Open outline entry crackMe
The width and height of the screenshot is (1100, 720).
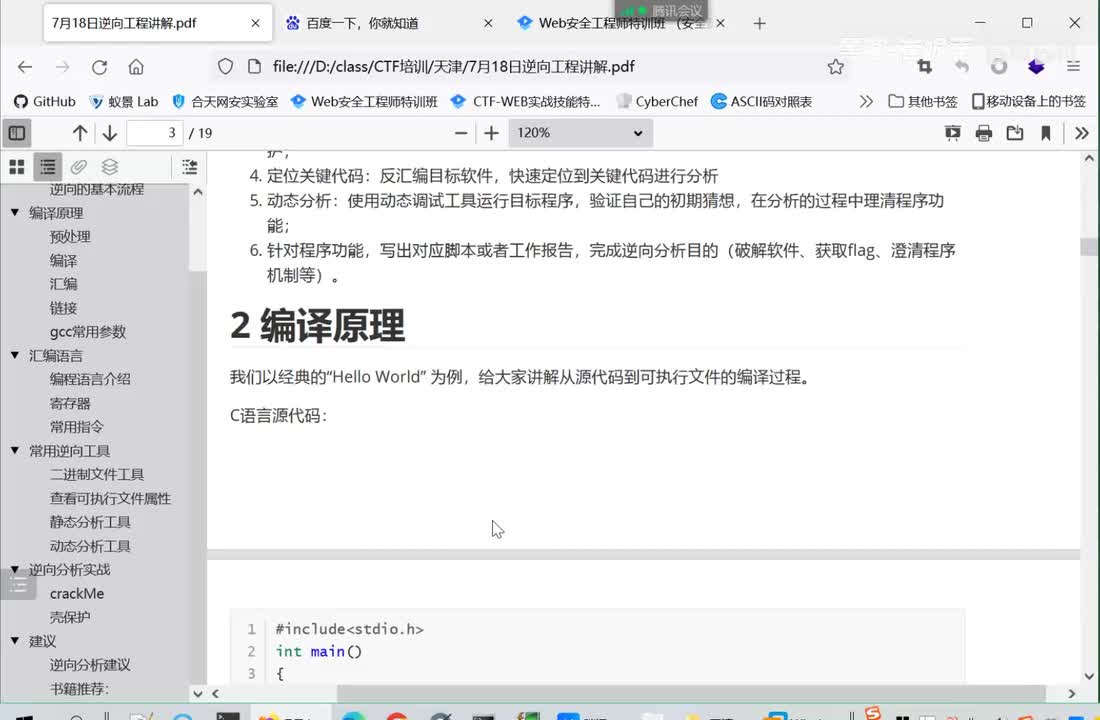click(x=76, y=594)
